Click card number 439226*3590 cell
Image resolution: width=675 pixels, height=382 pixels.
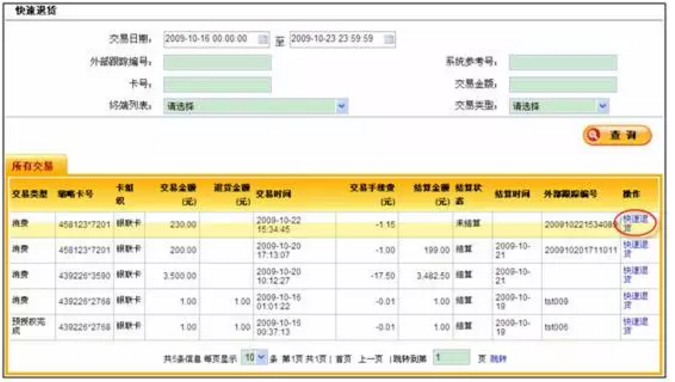coord(84,276)
